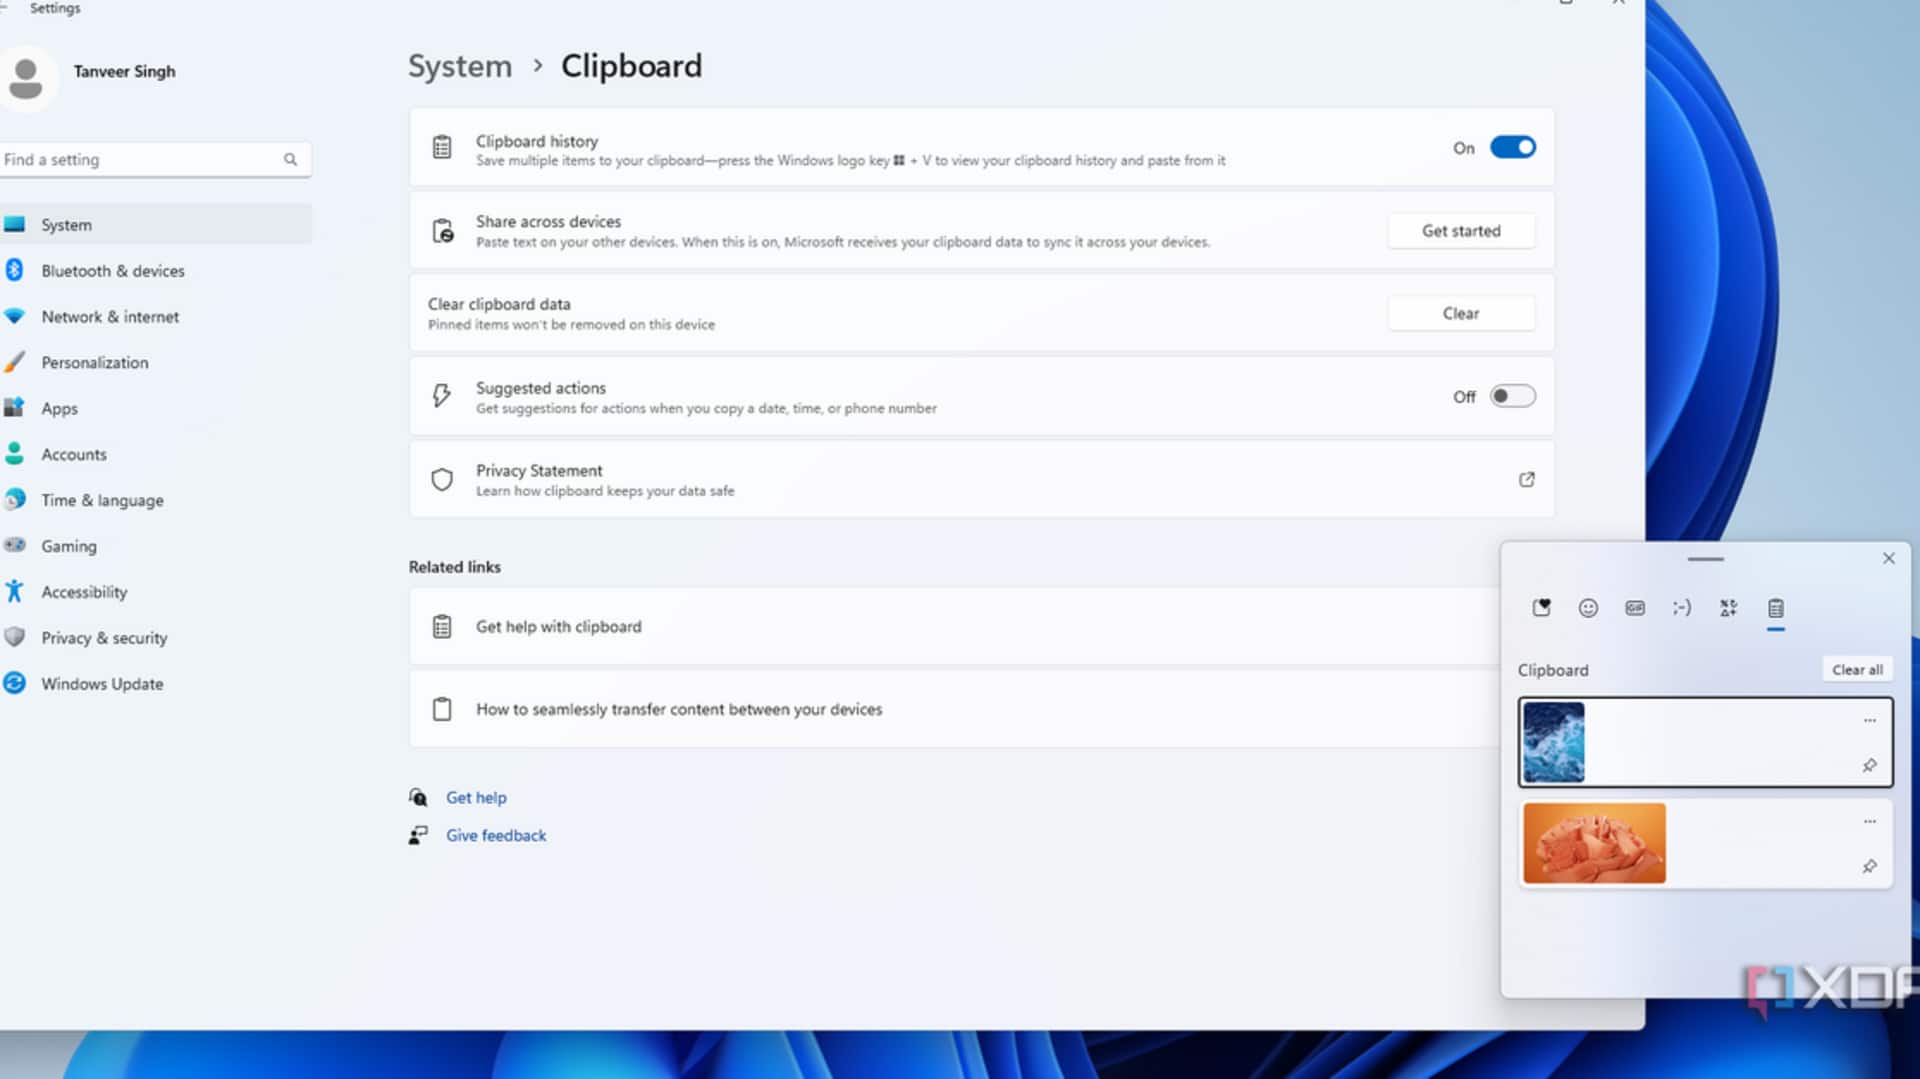This screenshot has width=1920, height=1079.
Task: Click the transfer content clipboard icon
Action: 442,710
